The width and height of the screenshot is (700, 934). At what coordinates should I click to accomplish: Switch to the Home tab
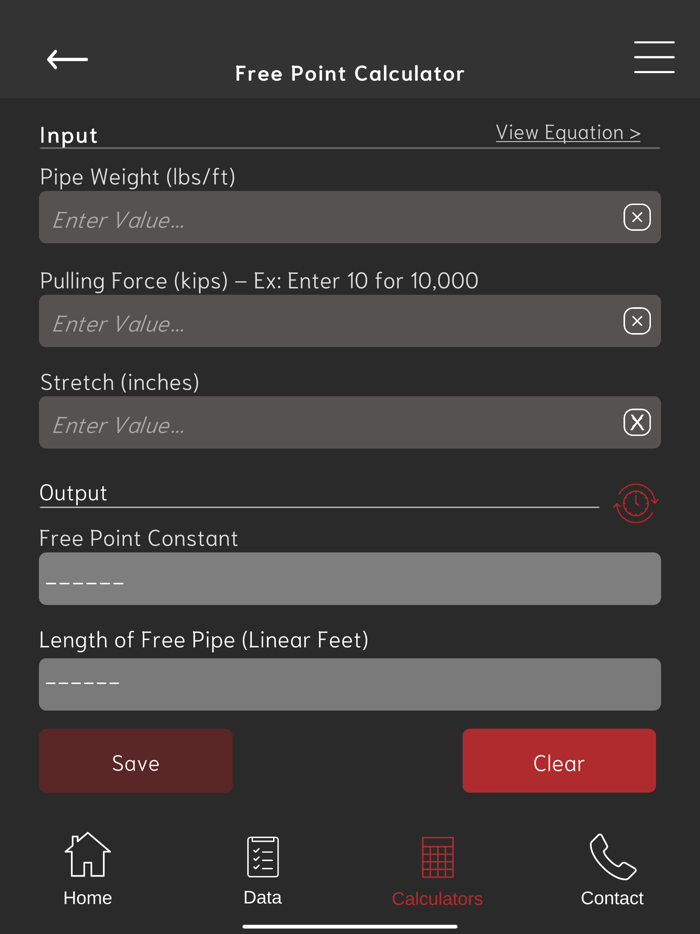pos(87,870)
